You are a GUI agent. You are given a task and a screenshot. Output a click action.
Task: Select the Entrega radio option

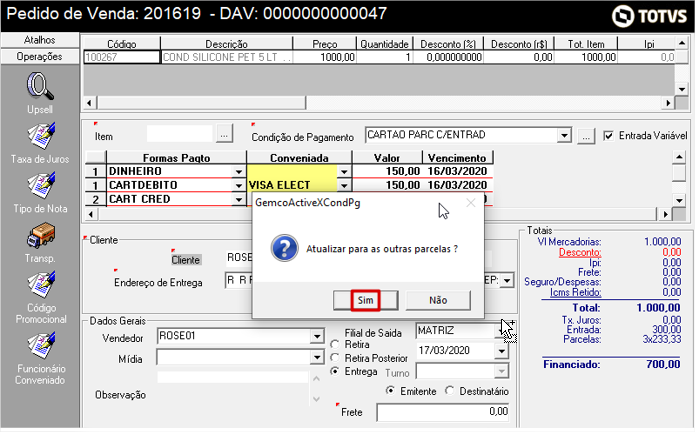click(335, 371)
